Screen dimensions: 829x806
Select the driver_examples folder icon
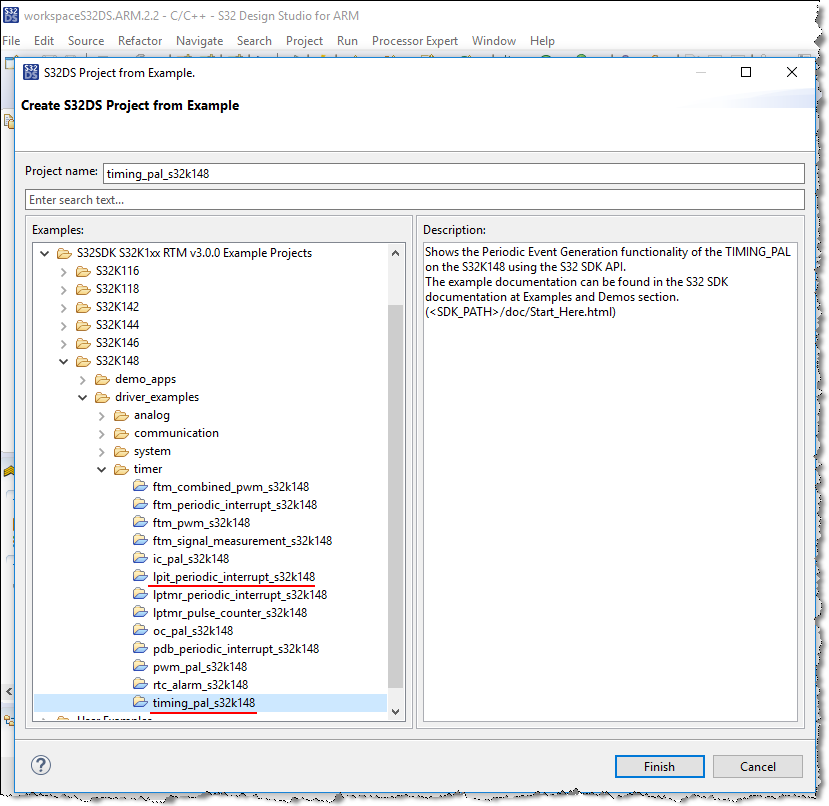coord(102,397)
